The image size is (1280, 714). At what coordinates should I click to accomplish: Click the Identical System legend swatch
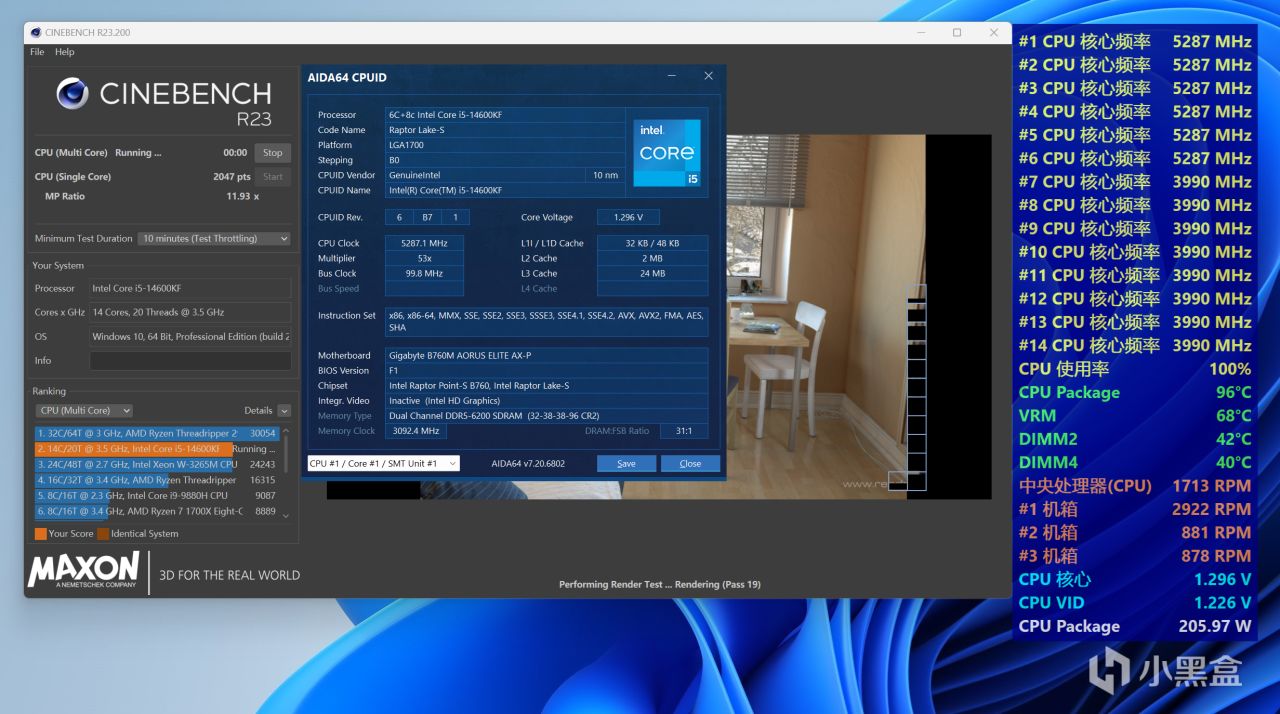103,534
